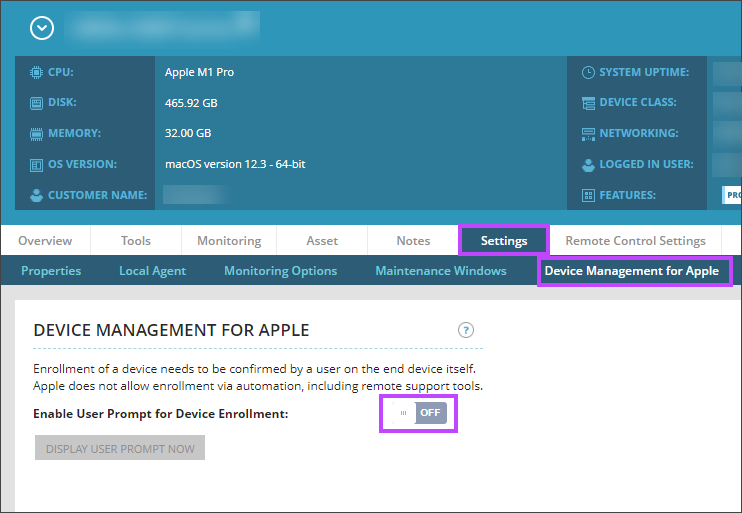The image size is (742, 513).
Task: Click the OS Version icon
Action: (36, 164)
